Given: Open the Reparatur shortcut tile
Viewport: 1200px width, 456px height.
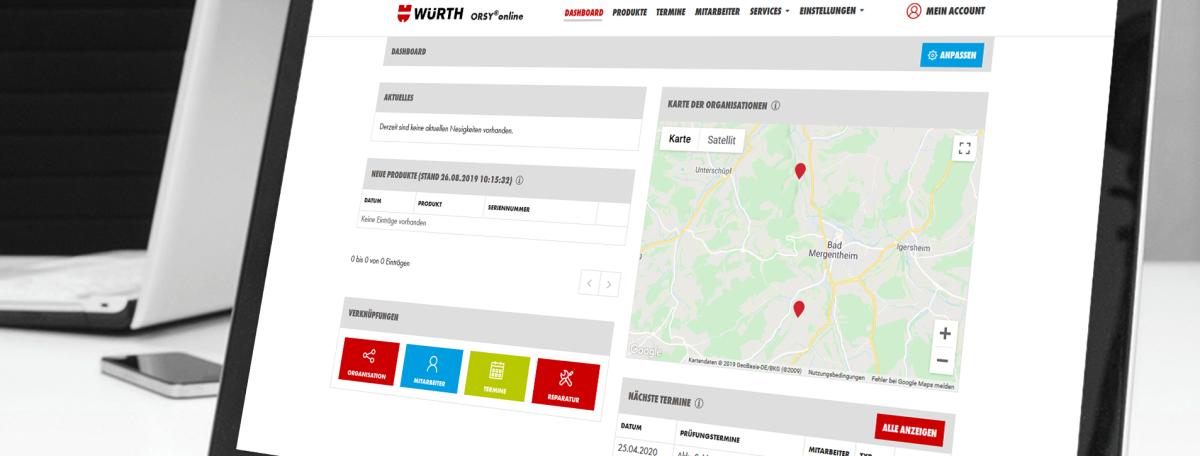Looking at the screenshot, I should click(565, 384).
